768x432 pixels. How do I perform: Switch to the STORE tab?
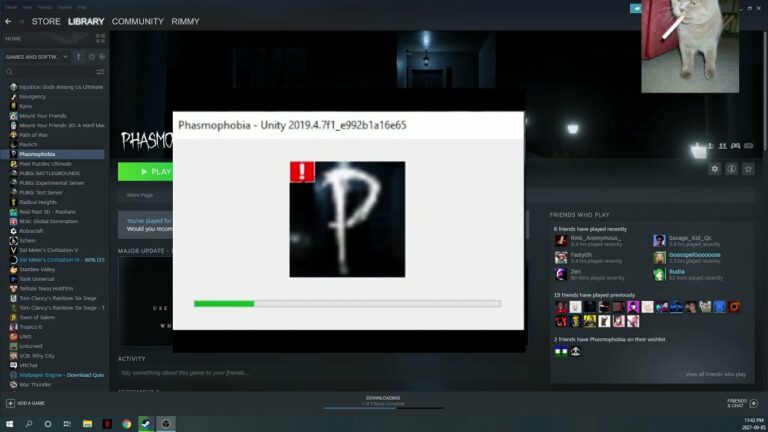pos(46,22)
